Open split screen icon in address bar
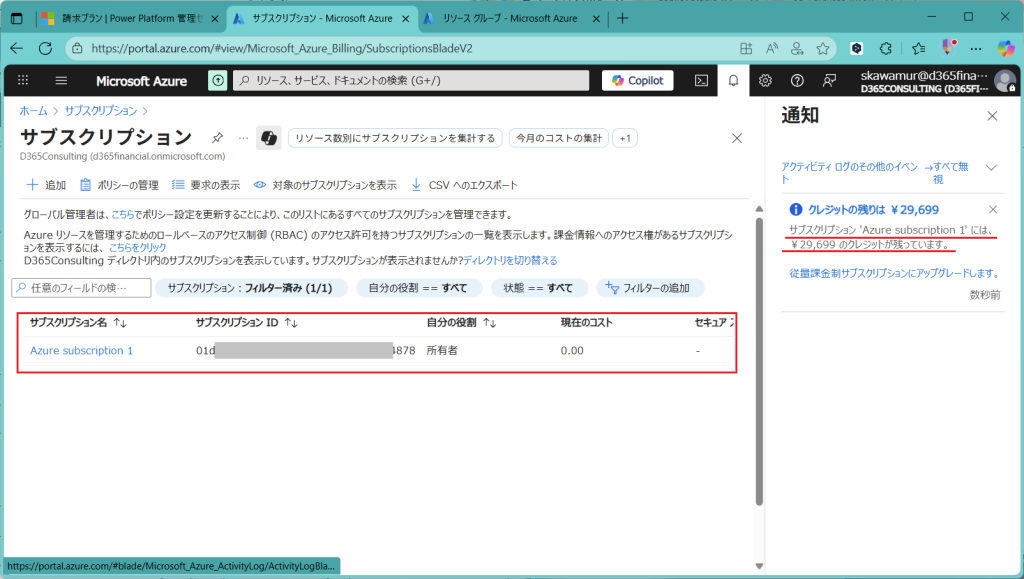Viewport: 1024px width, 579px height. 746,48
